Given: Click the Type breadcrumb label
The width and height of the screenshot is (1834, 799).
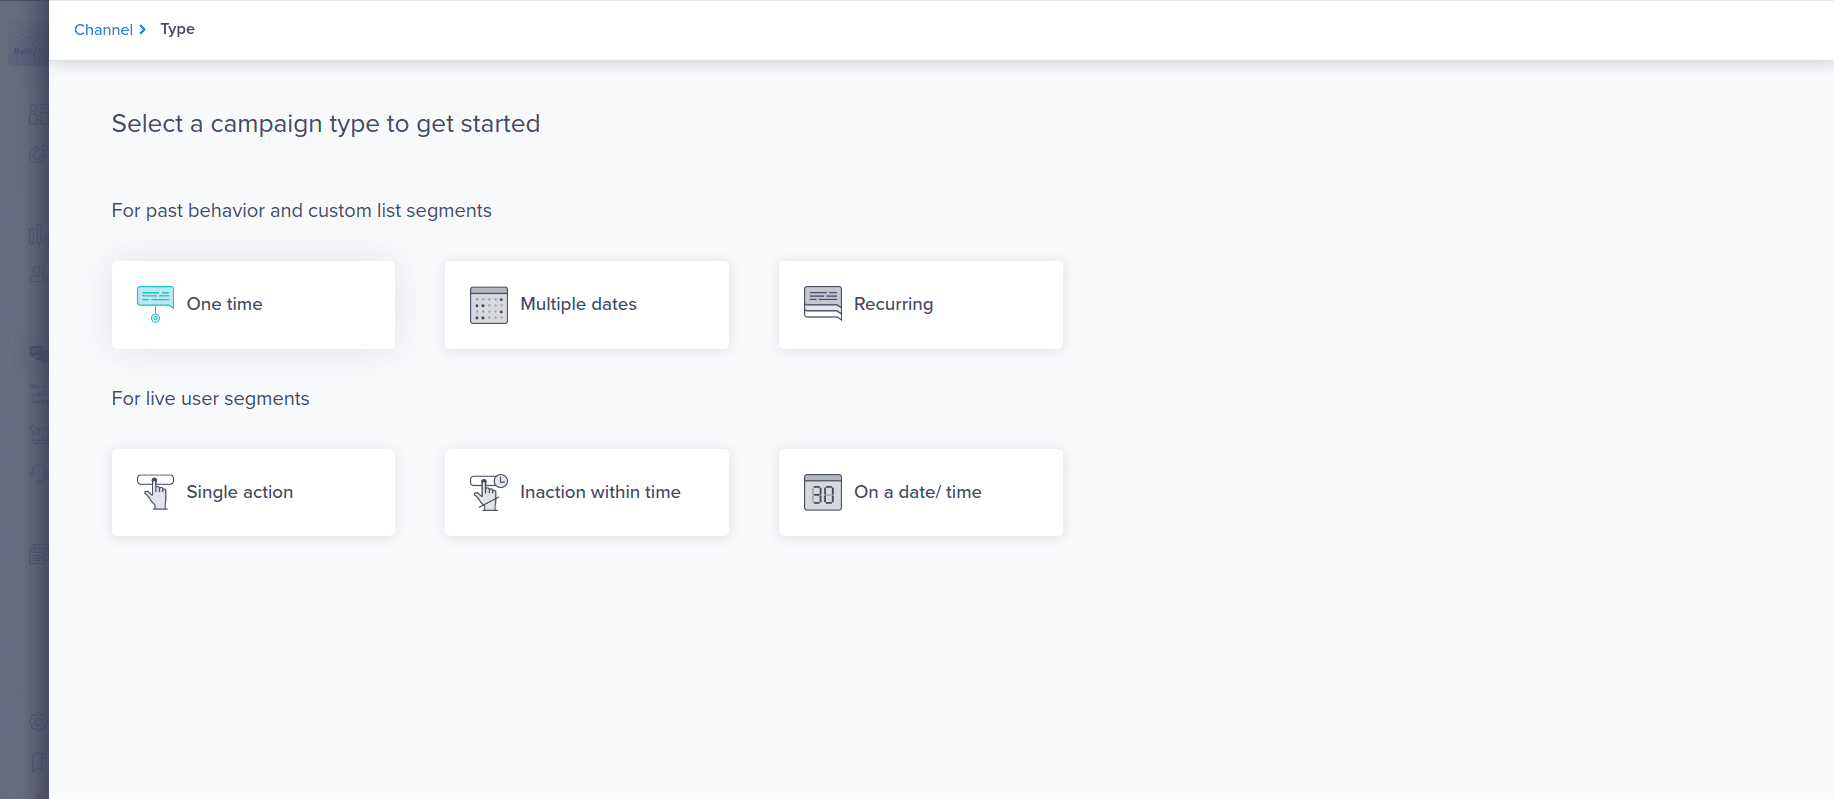Looking at the screenshot, I should tap(177, 29).
